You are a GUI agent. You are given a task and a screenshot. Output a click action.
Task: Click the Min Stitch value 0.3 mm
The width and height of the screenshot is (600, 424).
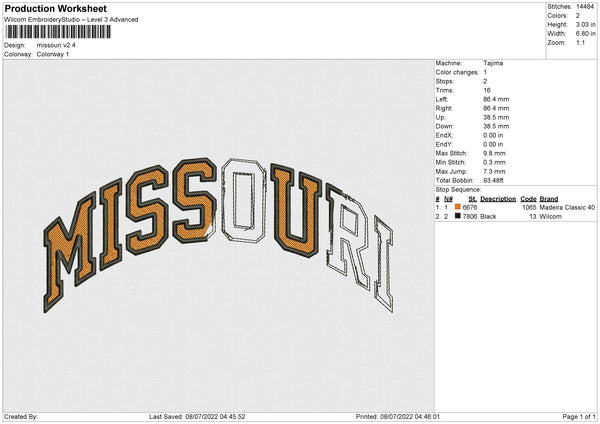point(494,162)
